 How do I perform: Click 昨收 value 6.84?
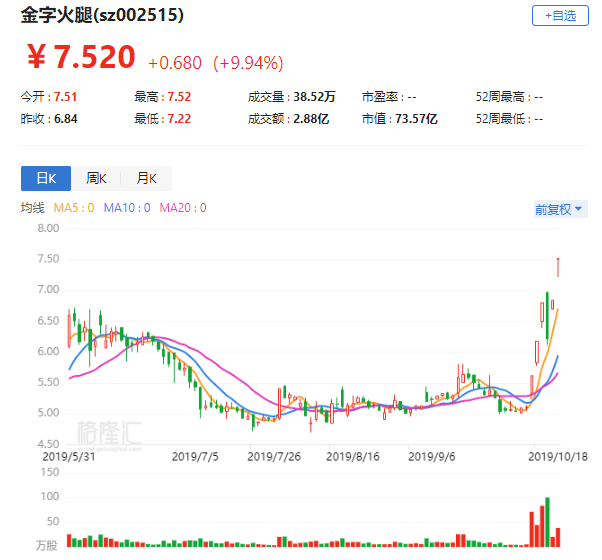point(66,119)
